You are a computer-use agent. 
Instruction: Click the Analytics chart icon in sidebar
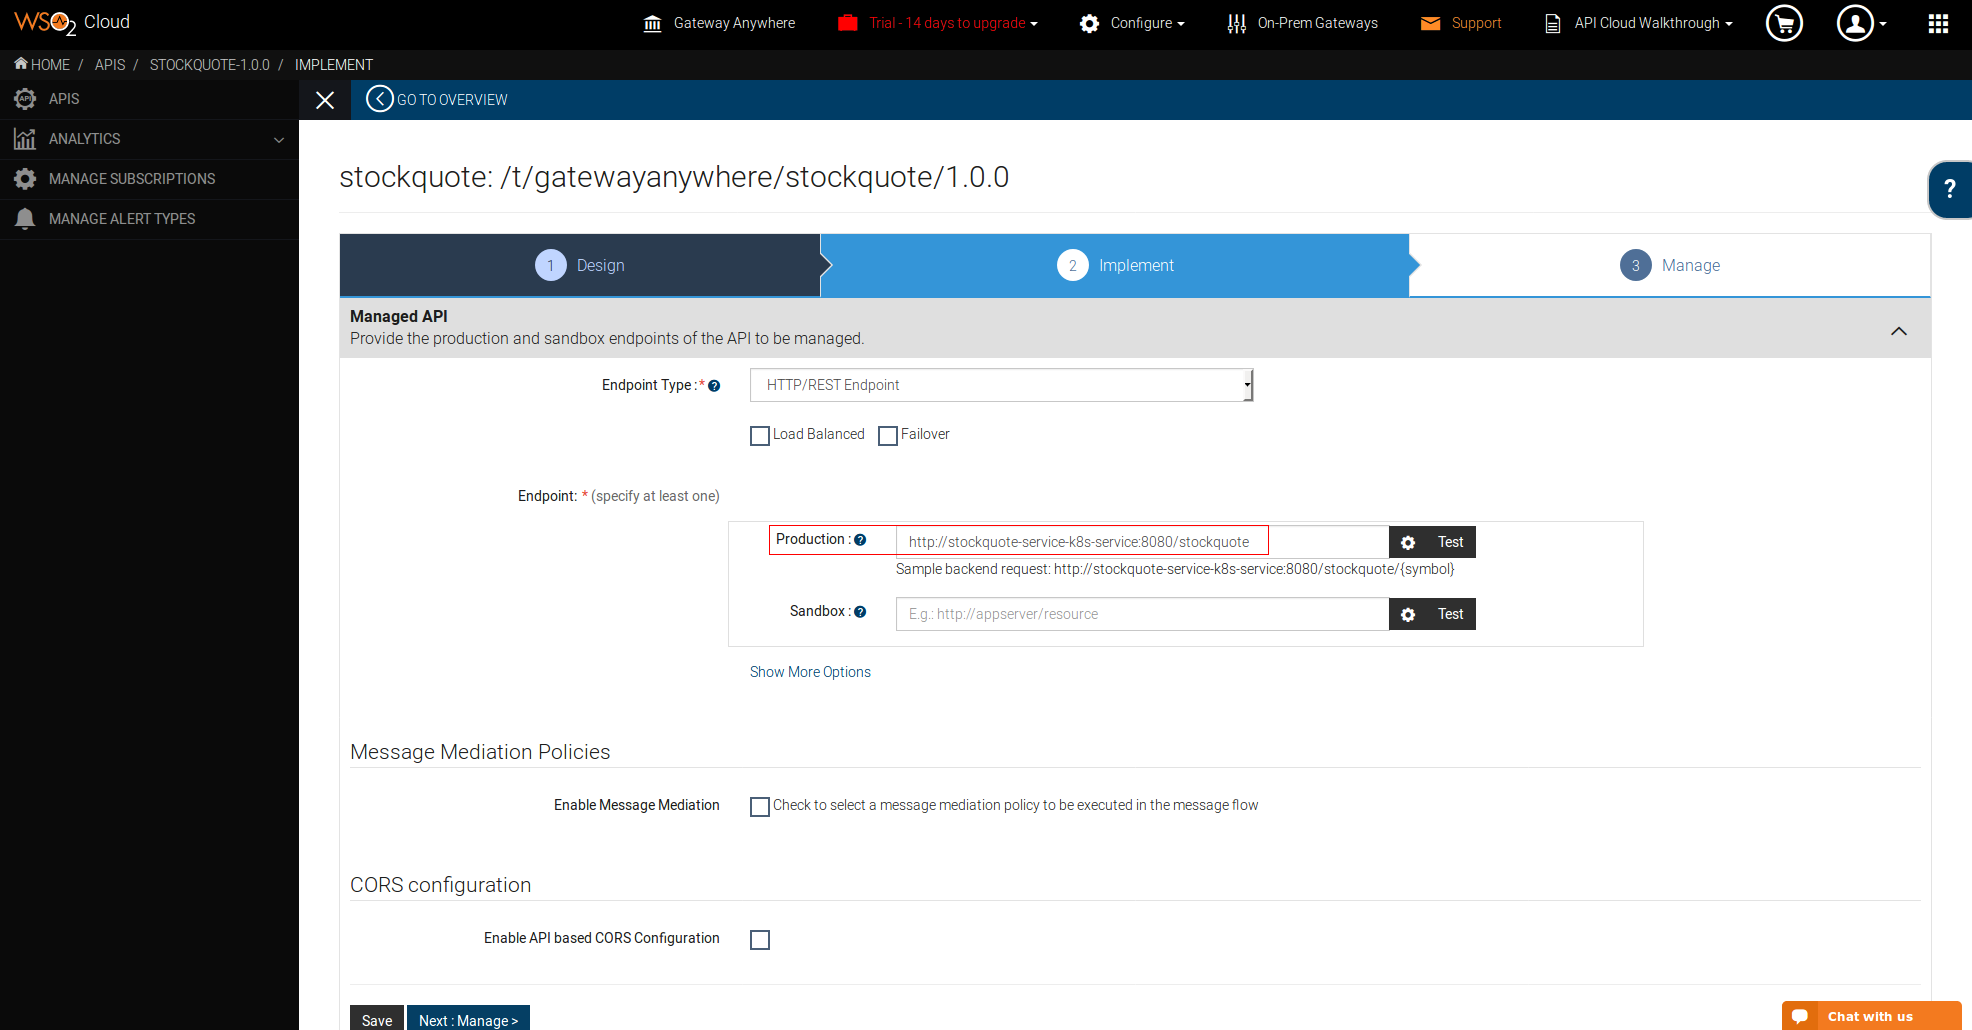pos(25,139)
